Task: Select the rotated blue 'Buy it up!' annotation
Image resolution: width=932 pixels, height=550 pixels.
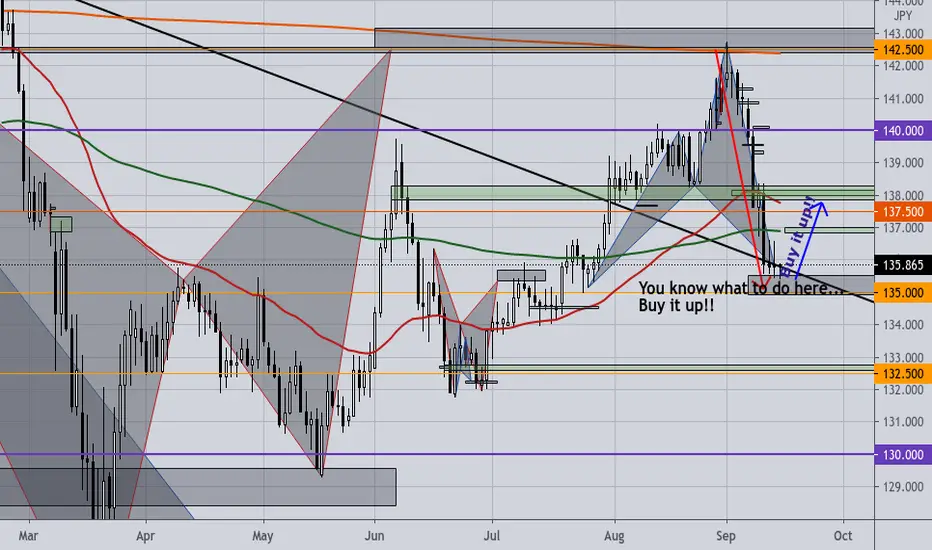Action: click(x=797, y=238)
